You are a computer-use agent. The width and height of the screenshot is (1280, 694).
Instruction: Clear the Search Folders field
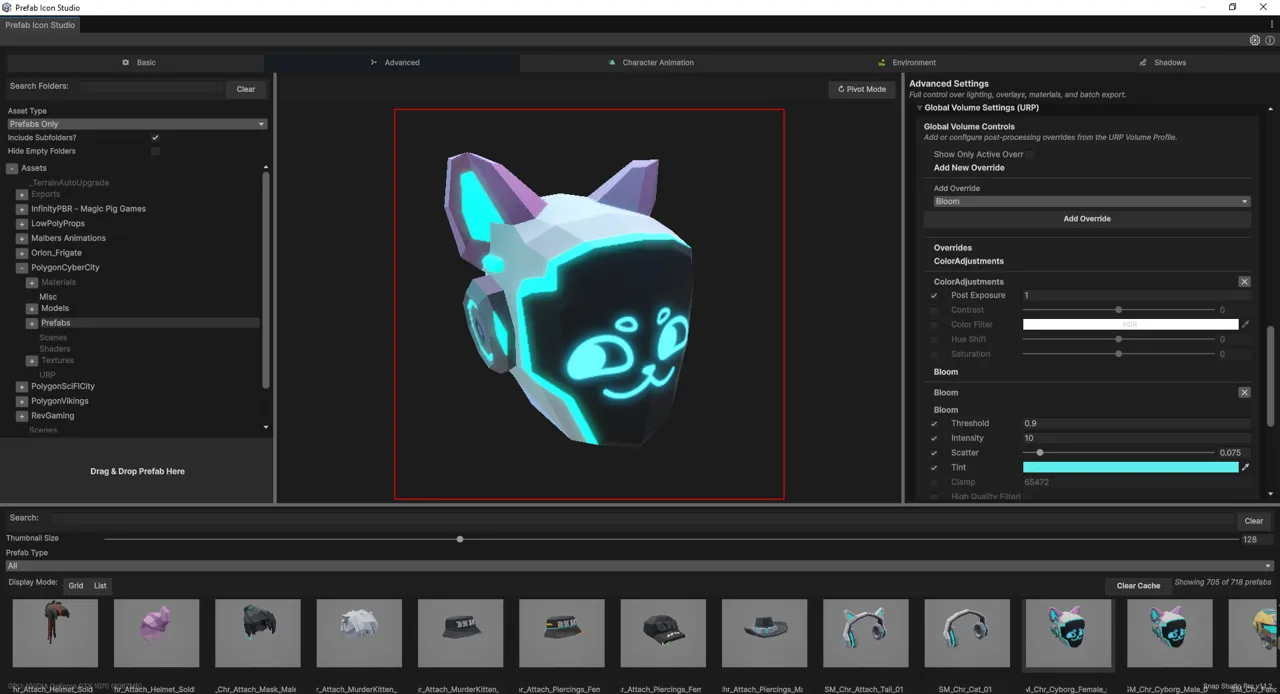pyautogui.click(x=246, y=89)
